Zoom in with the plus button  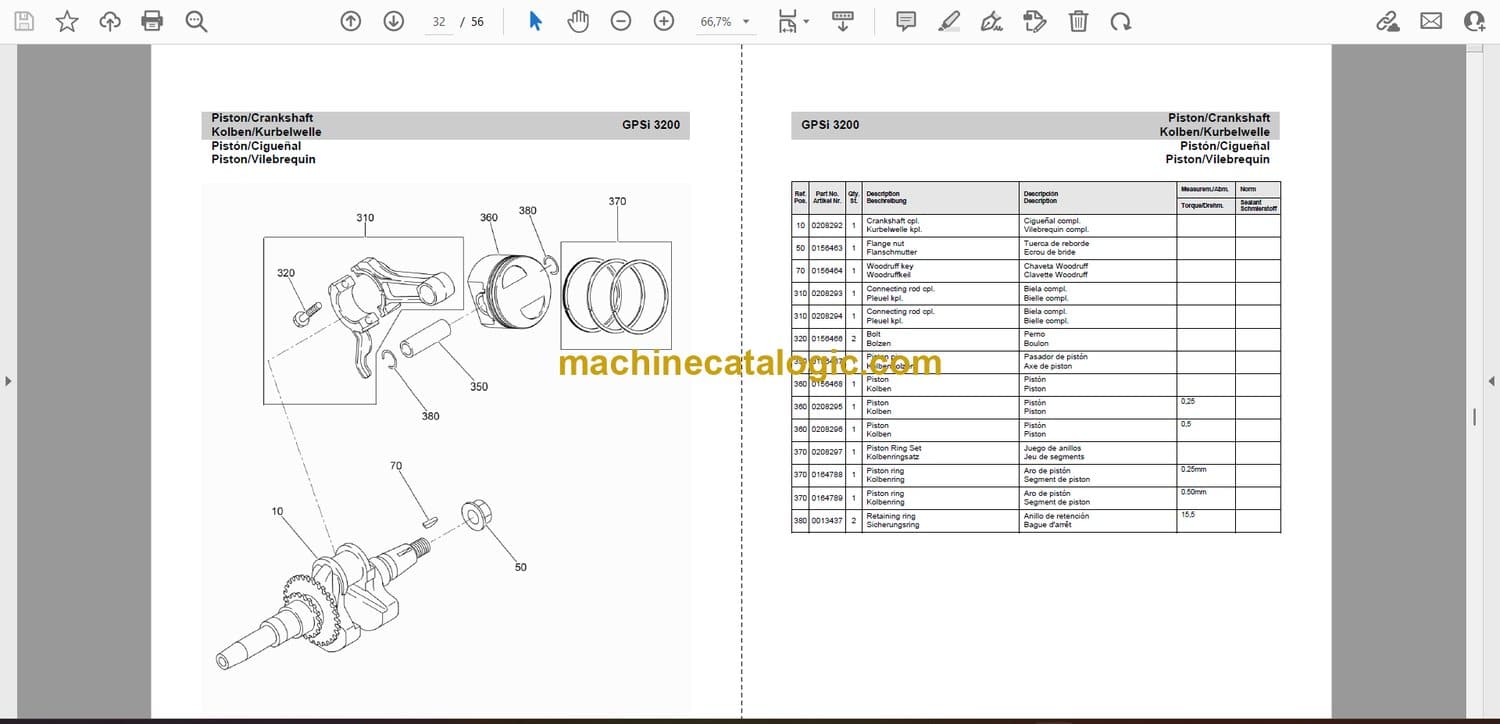click(664, 21)
